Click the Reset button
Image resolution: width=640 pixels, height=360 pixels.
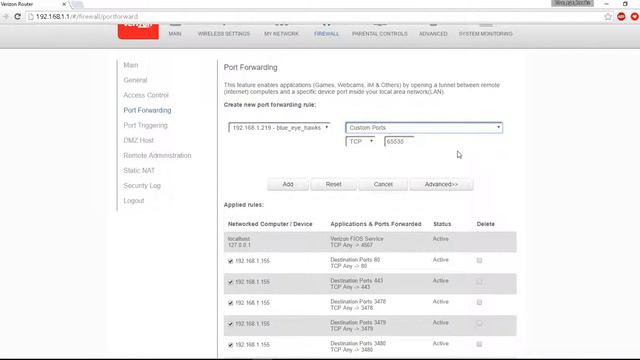333,184
